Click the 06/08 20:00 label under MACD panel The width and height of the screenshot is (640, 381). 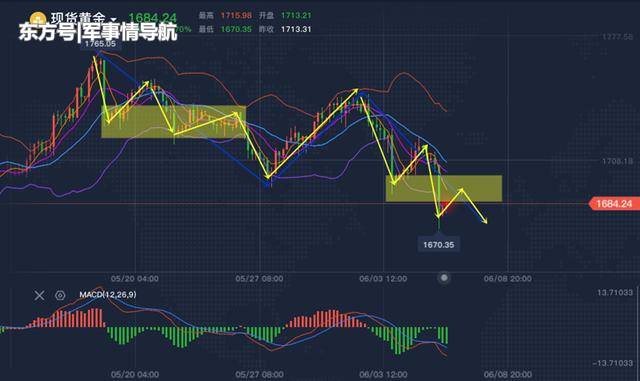tap(508, 374)
